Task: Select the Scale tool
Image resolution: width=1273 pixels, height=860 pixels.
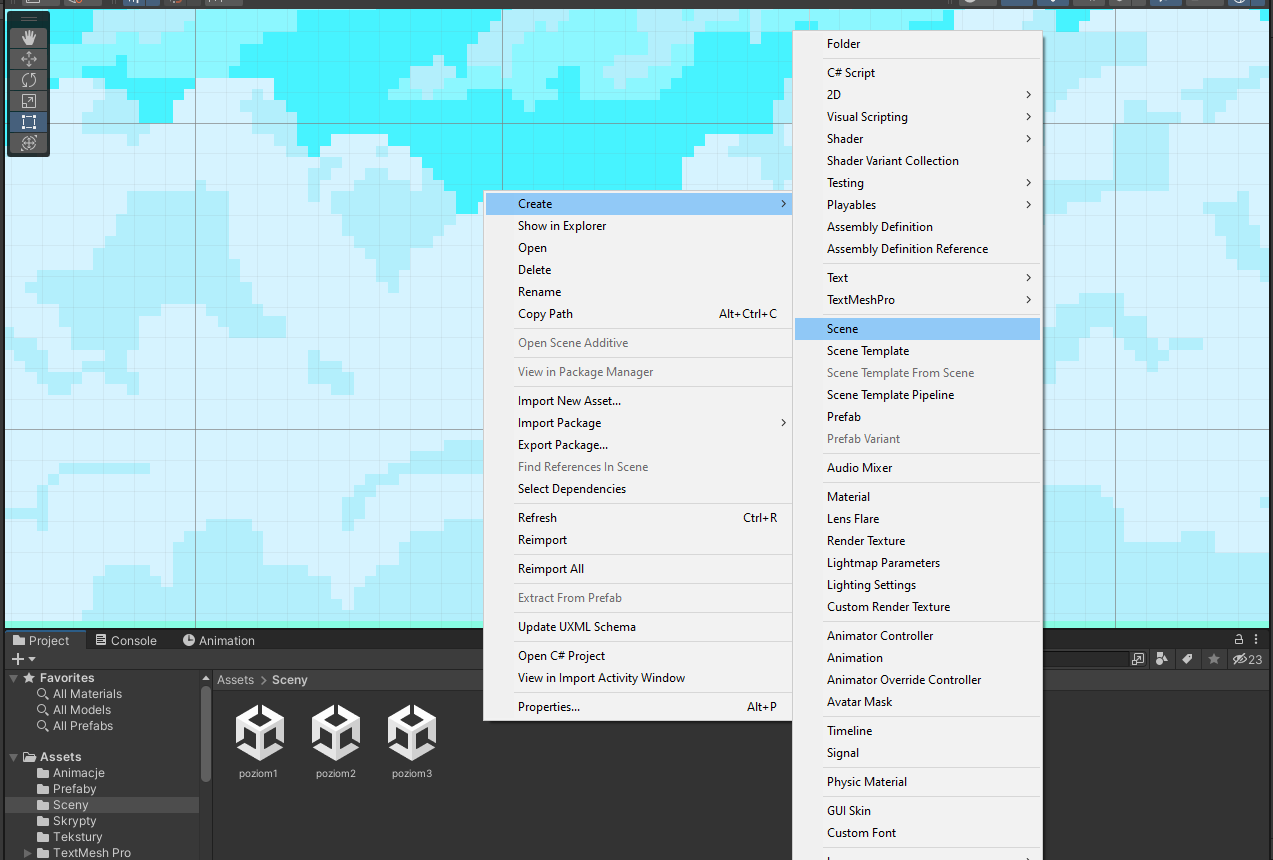Action: coord(29,101)
